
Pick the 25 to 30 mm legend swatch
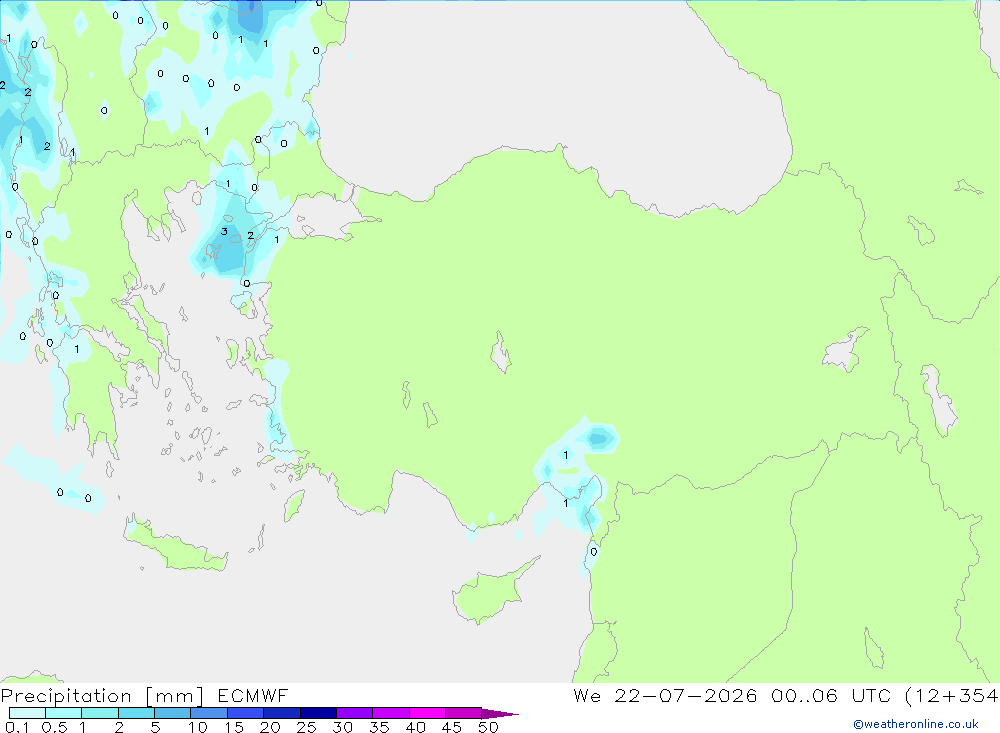click(x=318, y=713)
